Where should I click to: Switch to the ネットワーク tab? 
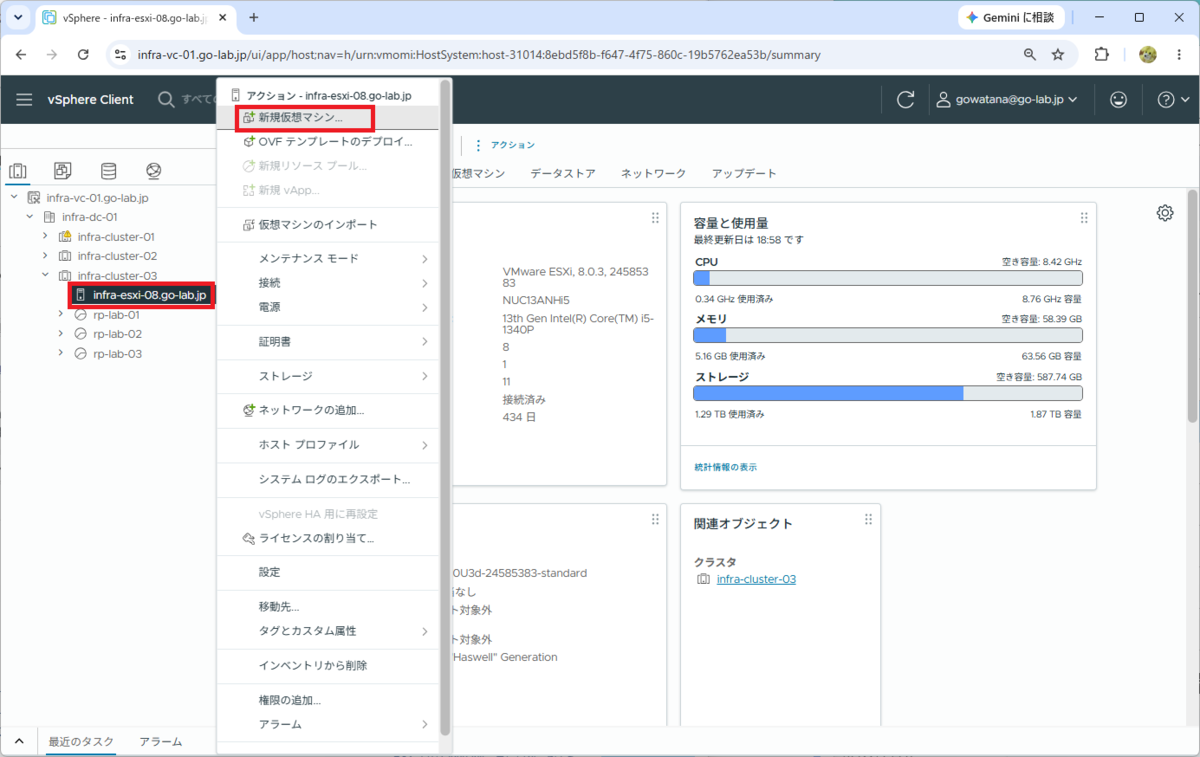(x=653, y=174)
